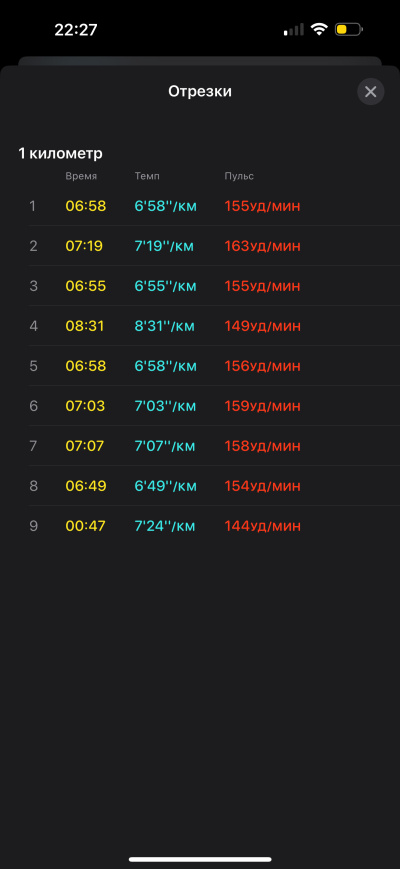
Task: Select the Темп column header
Action: (x=147, y=176)
